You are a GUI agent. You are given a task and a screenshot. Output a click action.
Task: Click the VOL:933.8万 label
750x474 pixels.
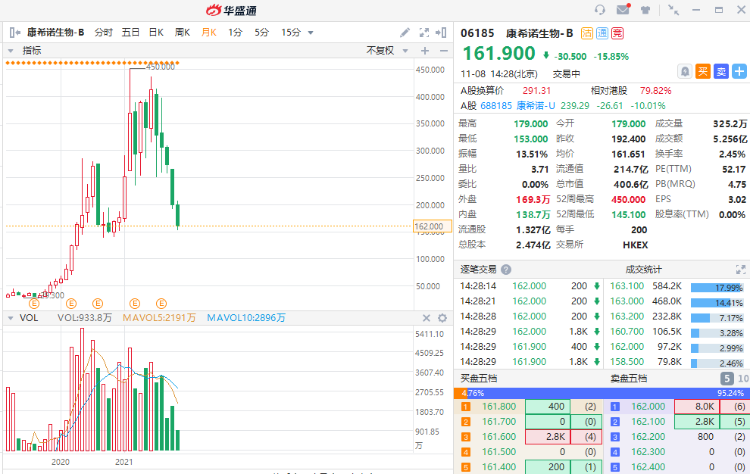(85, 318)
